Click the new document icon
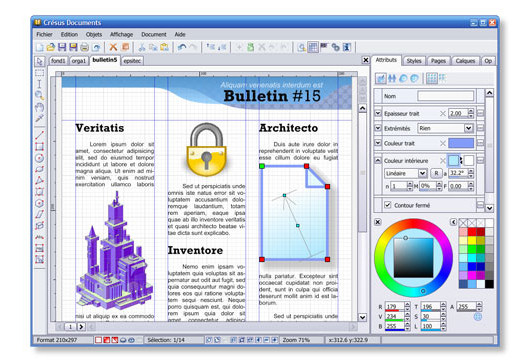 (40, 47)
